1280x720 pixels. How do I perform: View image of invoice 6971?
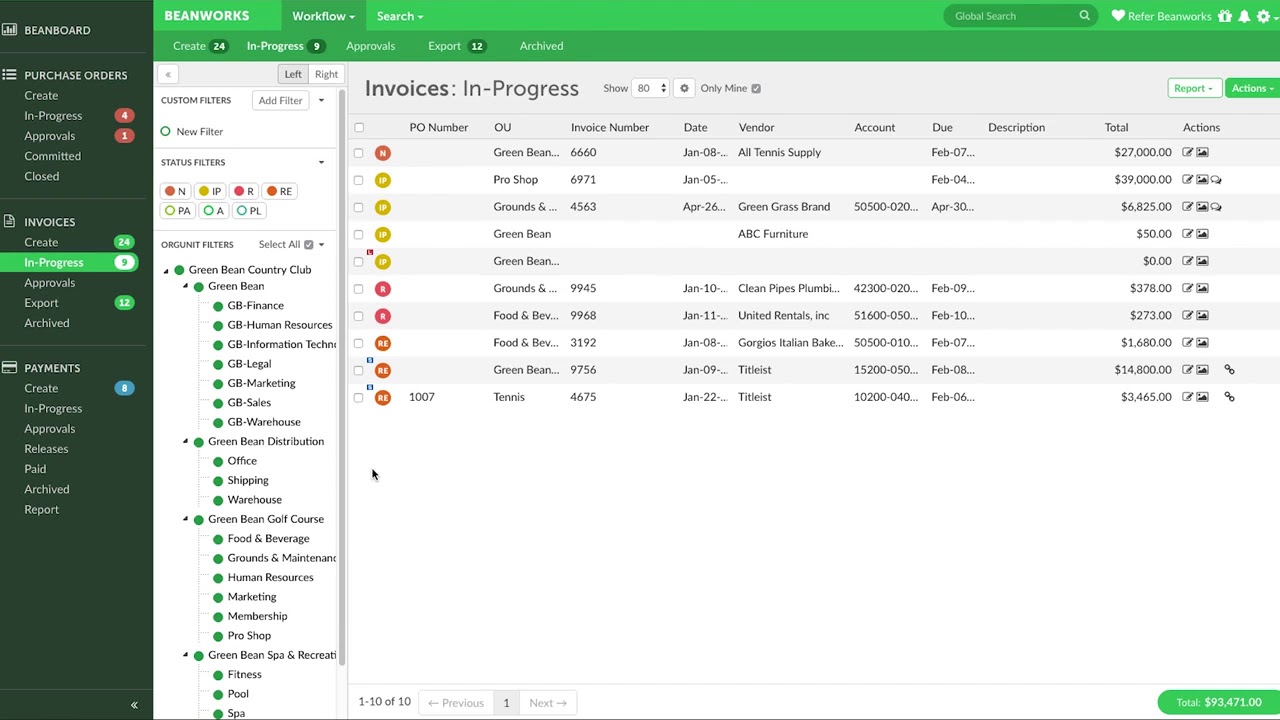coord(1202,180)
